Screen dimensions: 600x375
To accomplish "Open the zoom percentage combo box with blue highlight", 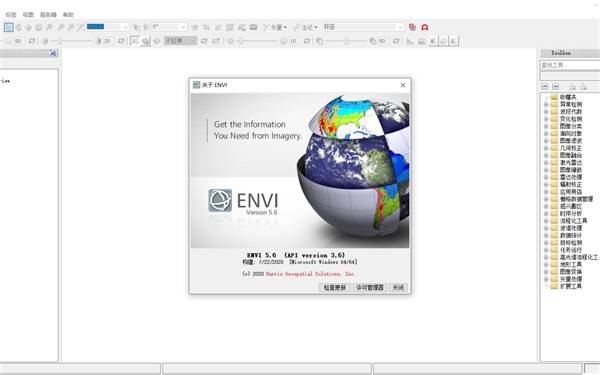I will pyautogui.click(x=108, y=27).
